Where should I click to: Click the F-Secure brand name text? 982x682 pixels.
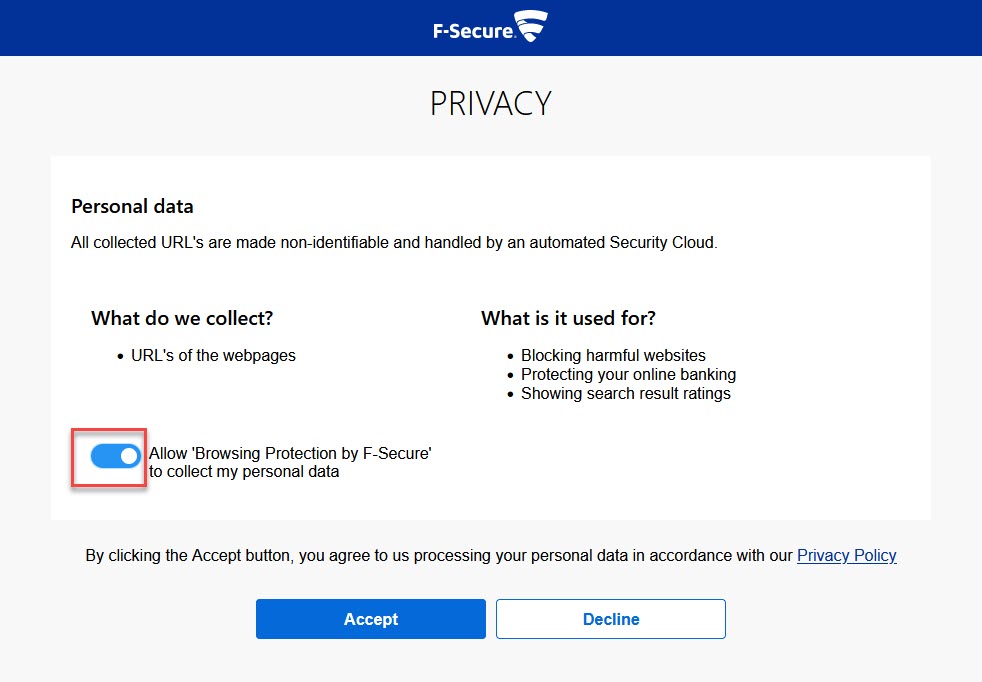473,30
